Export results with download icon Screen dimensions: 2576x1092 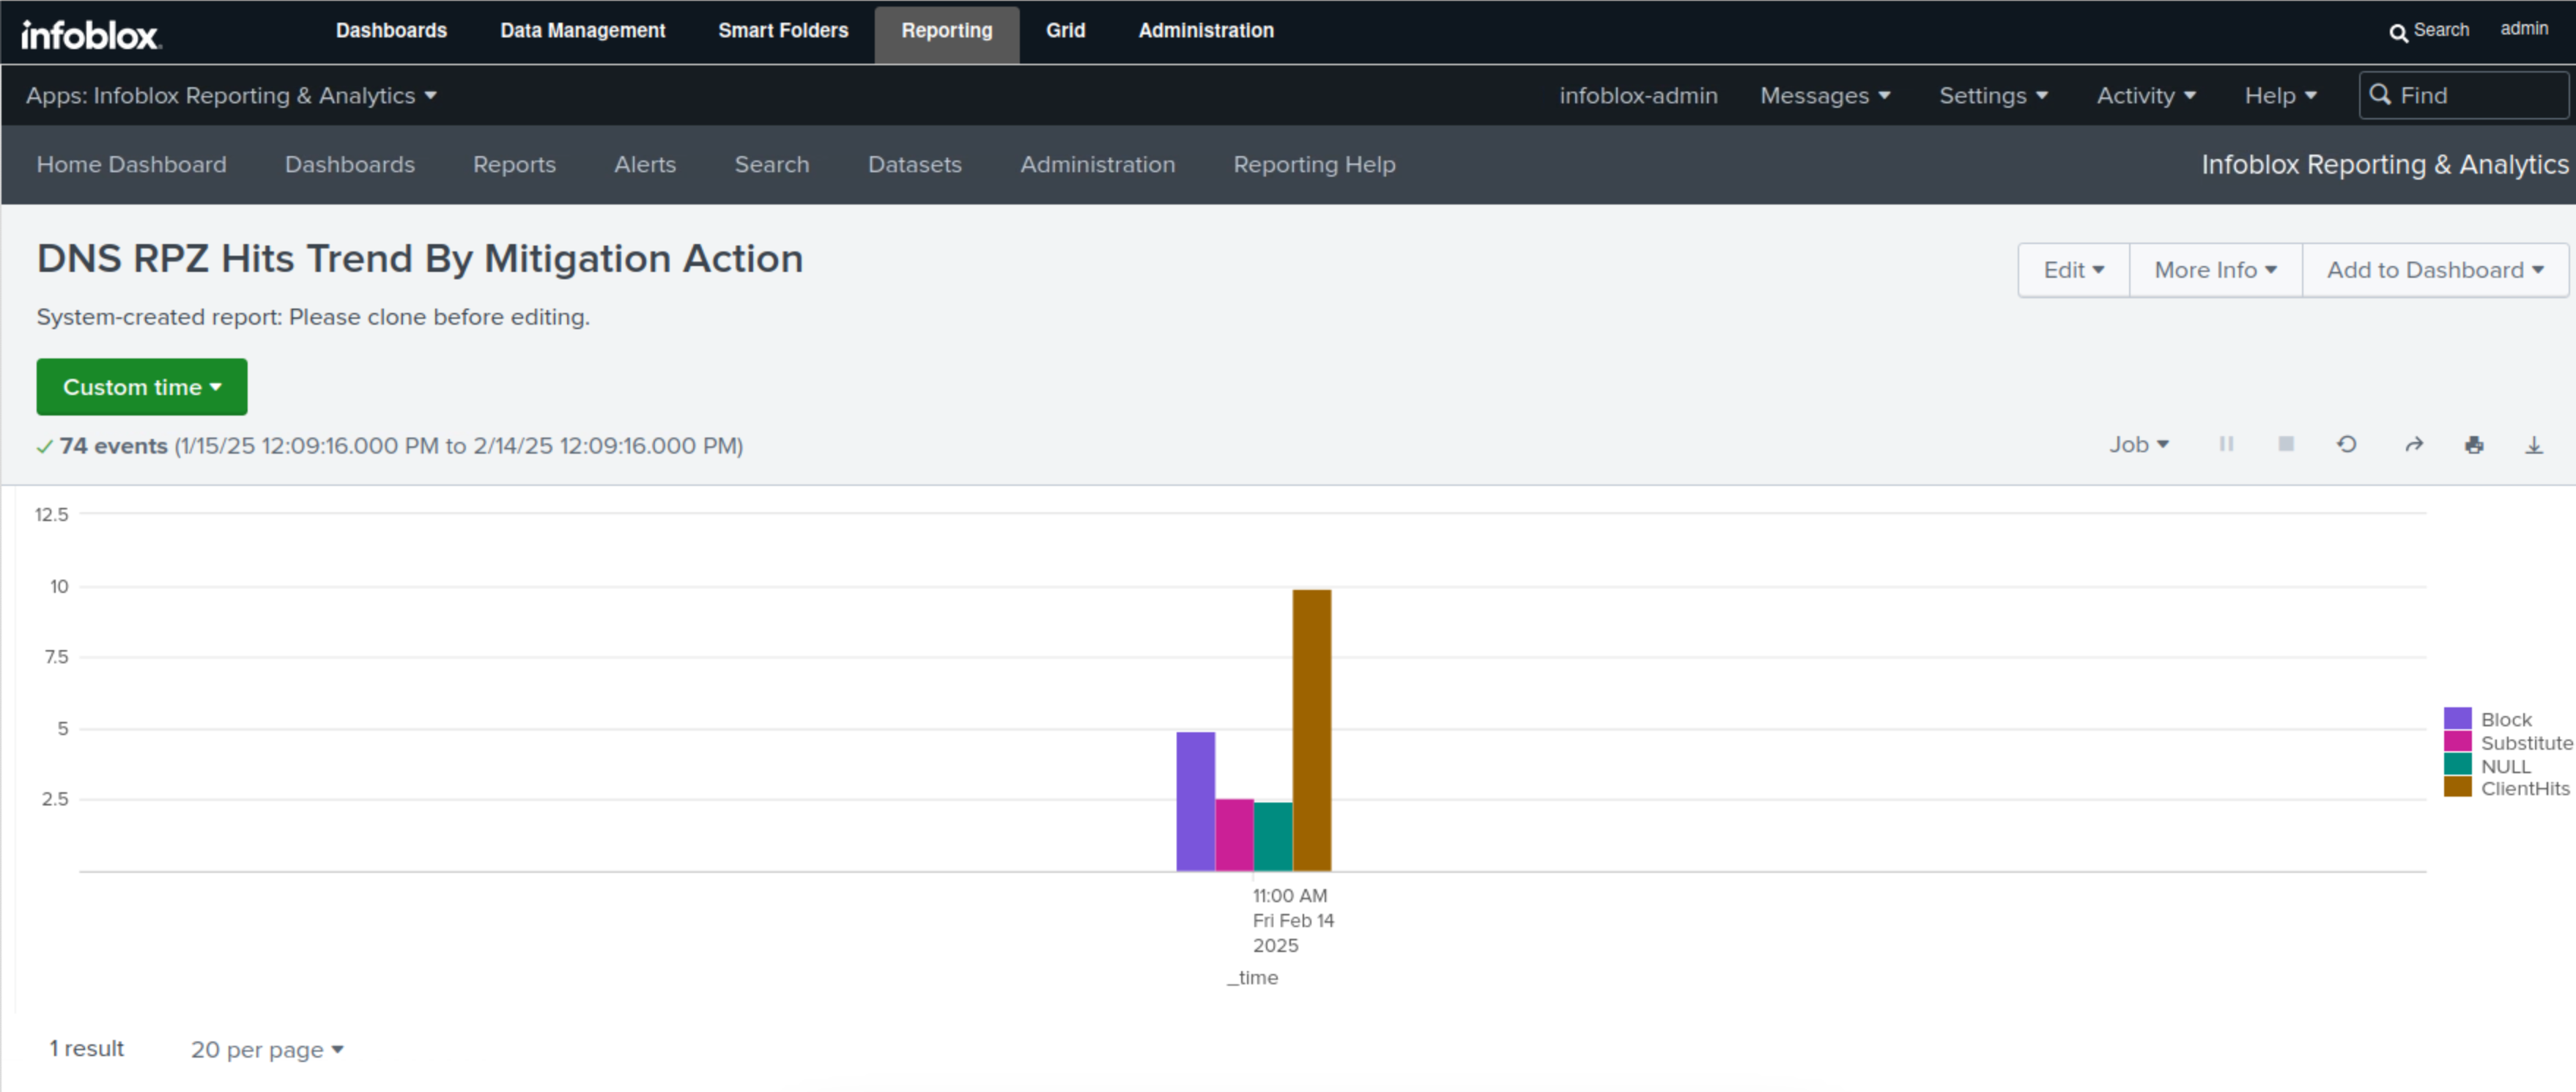(x=2534, y=445)
